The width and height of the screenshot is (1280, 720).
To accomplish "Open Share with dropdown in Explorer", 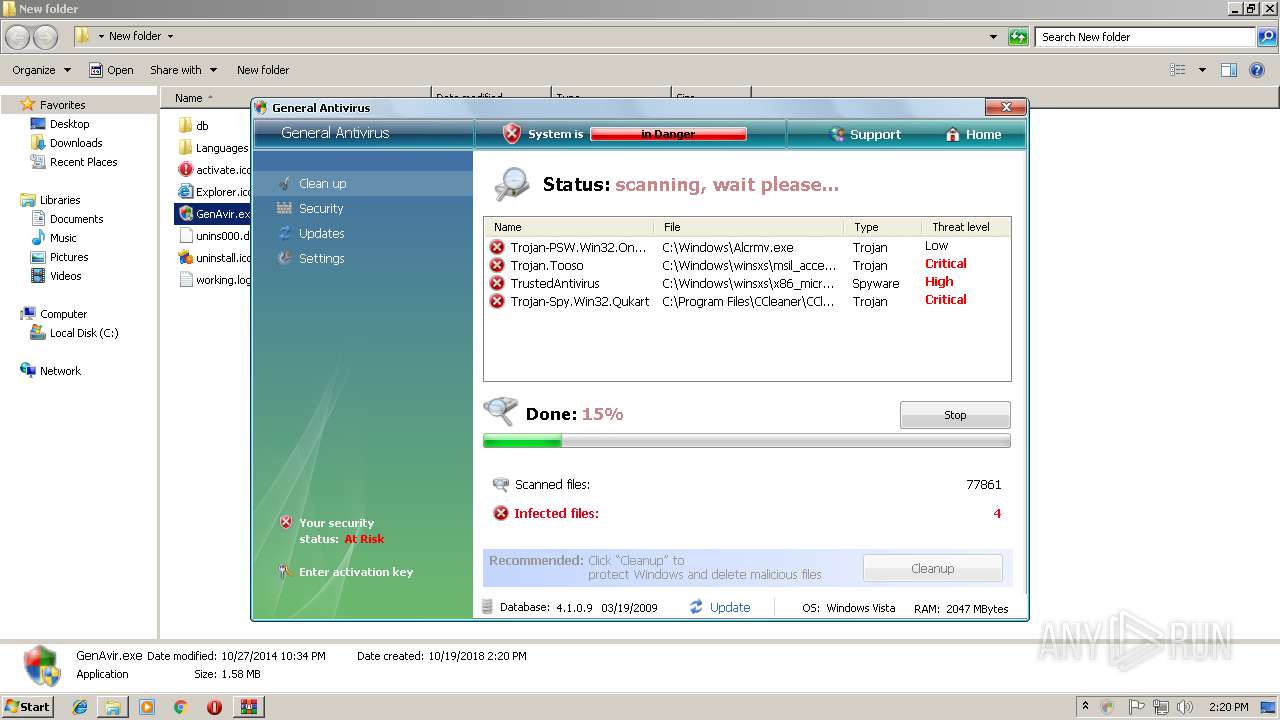I will point(183,70).
